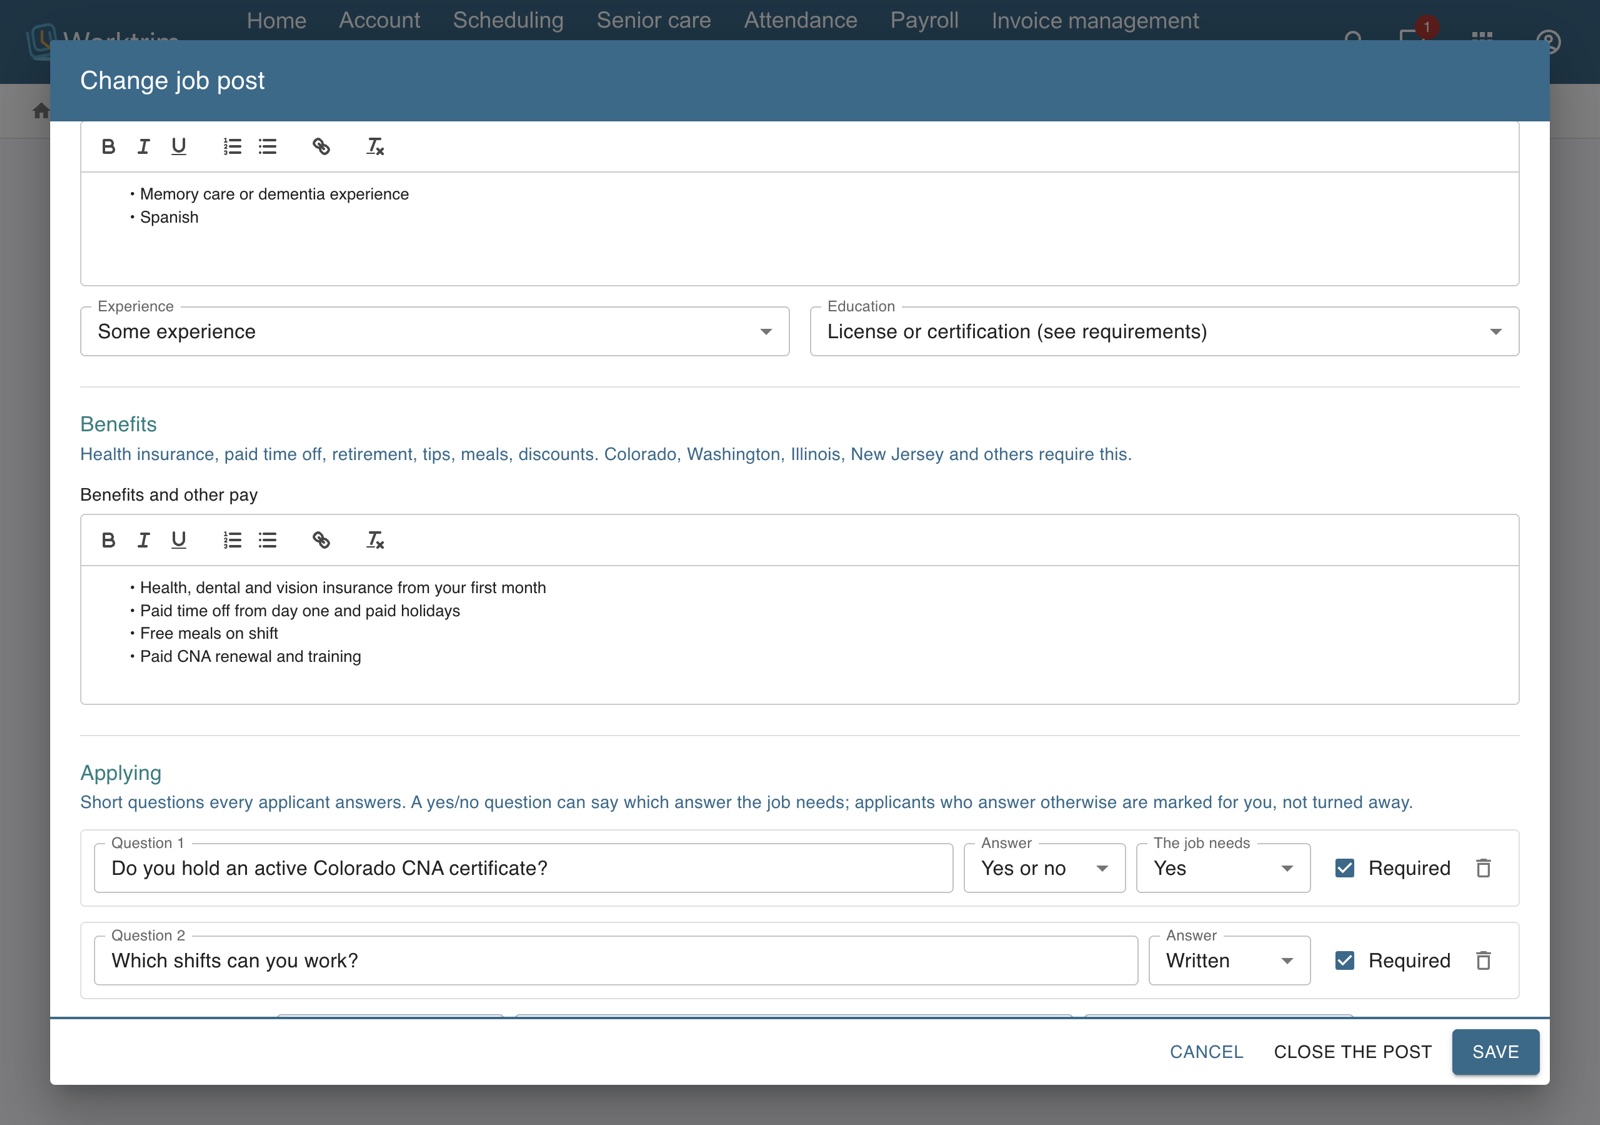Delete Question 1 with trash icon
This screenshot has width=1600, height=1125.
(x=1483, y=868)
